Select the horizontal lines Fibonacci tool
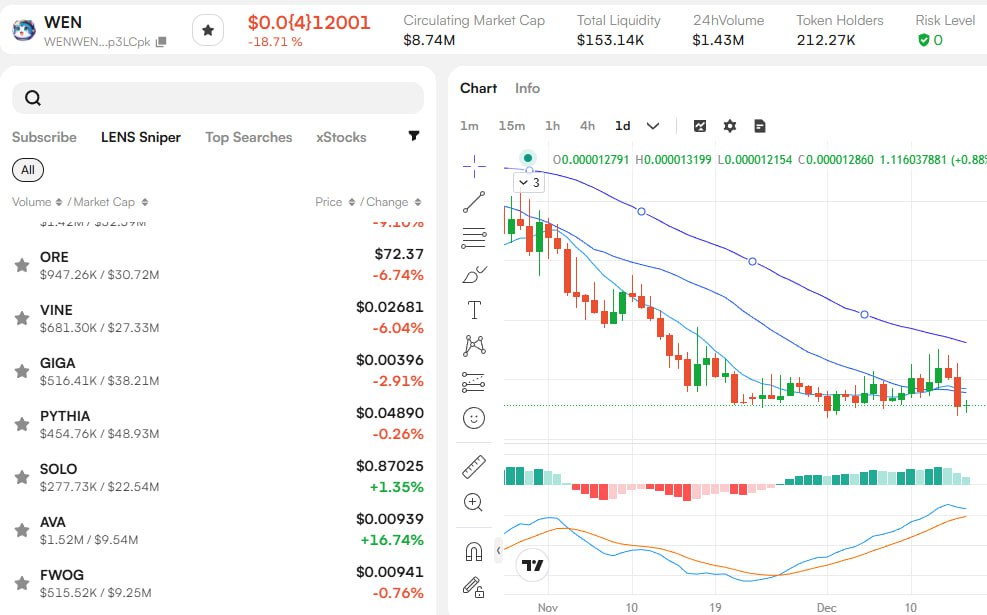Image resolution: width=987 pixels, height=615 pixels. click(x=474, y=238)
